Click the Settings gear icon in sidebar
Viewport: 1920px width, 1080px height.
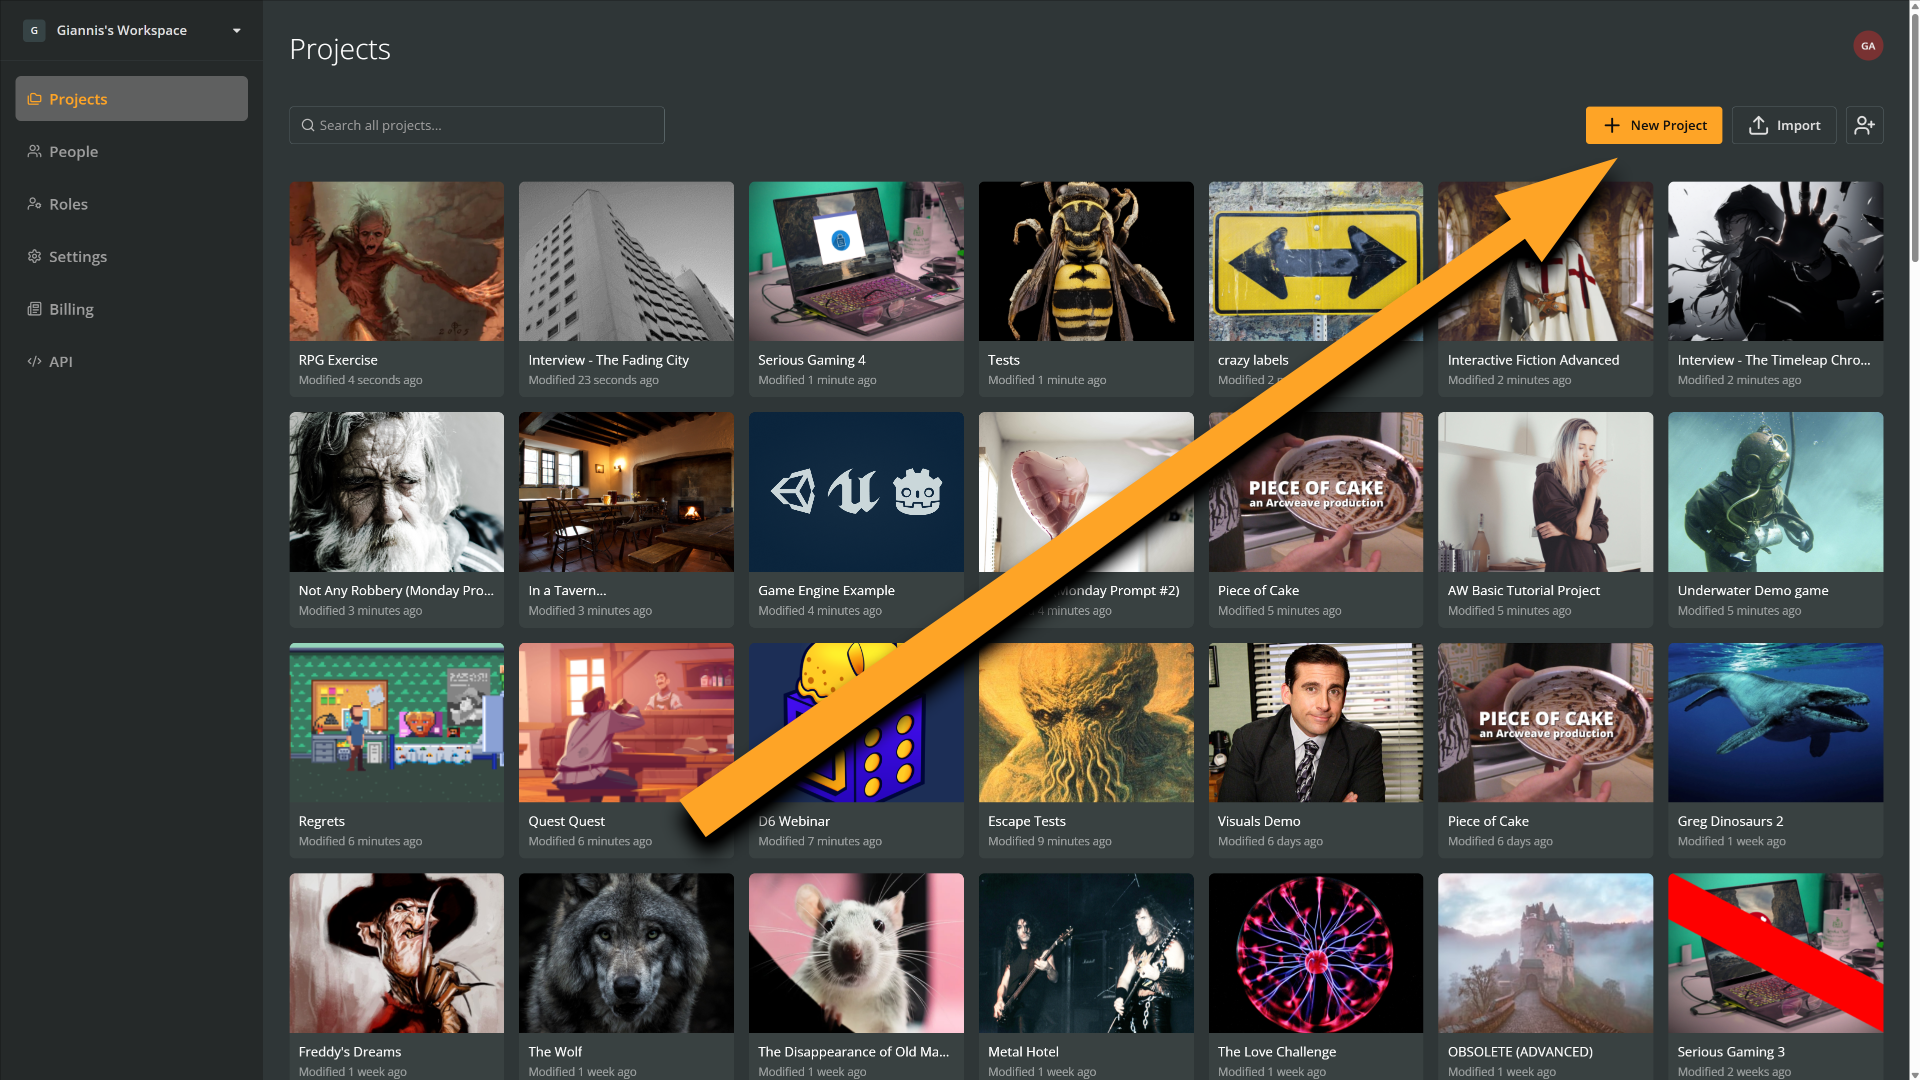click(x=34, y=256)
